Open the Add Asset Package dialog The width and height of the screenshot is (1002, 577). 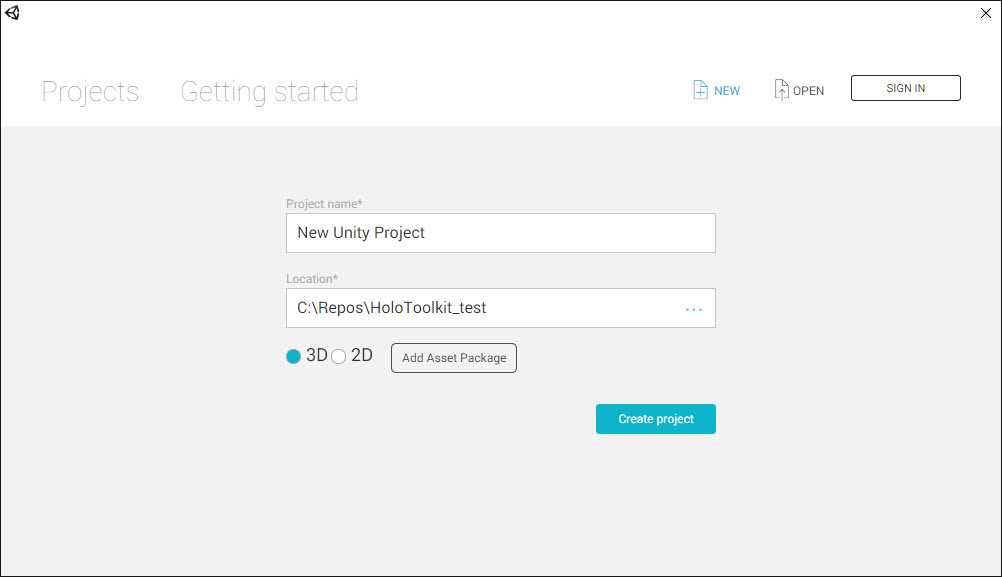pos(453,357)
